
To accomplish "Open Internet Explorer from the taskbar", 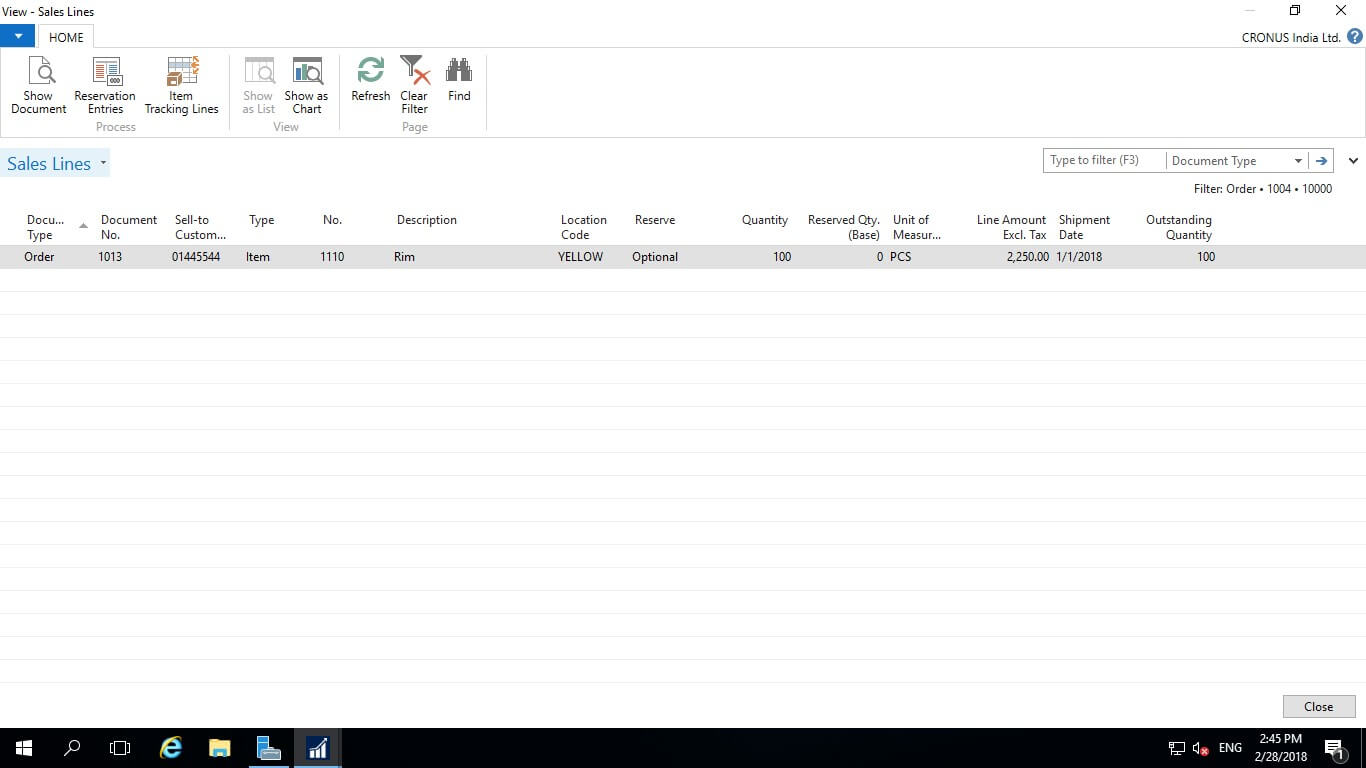I will pyautogui.click(x=171, y=748).
